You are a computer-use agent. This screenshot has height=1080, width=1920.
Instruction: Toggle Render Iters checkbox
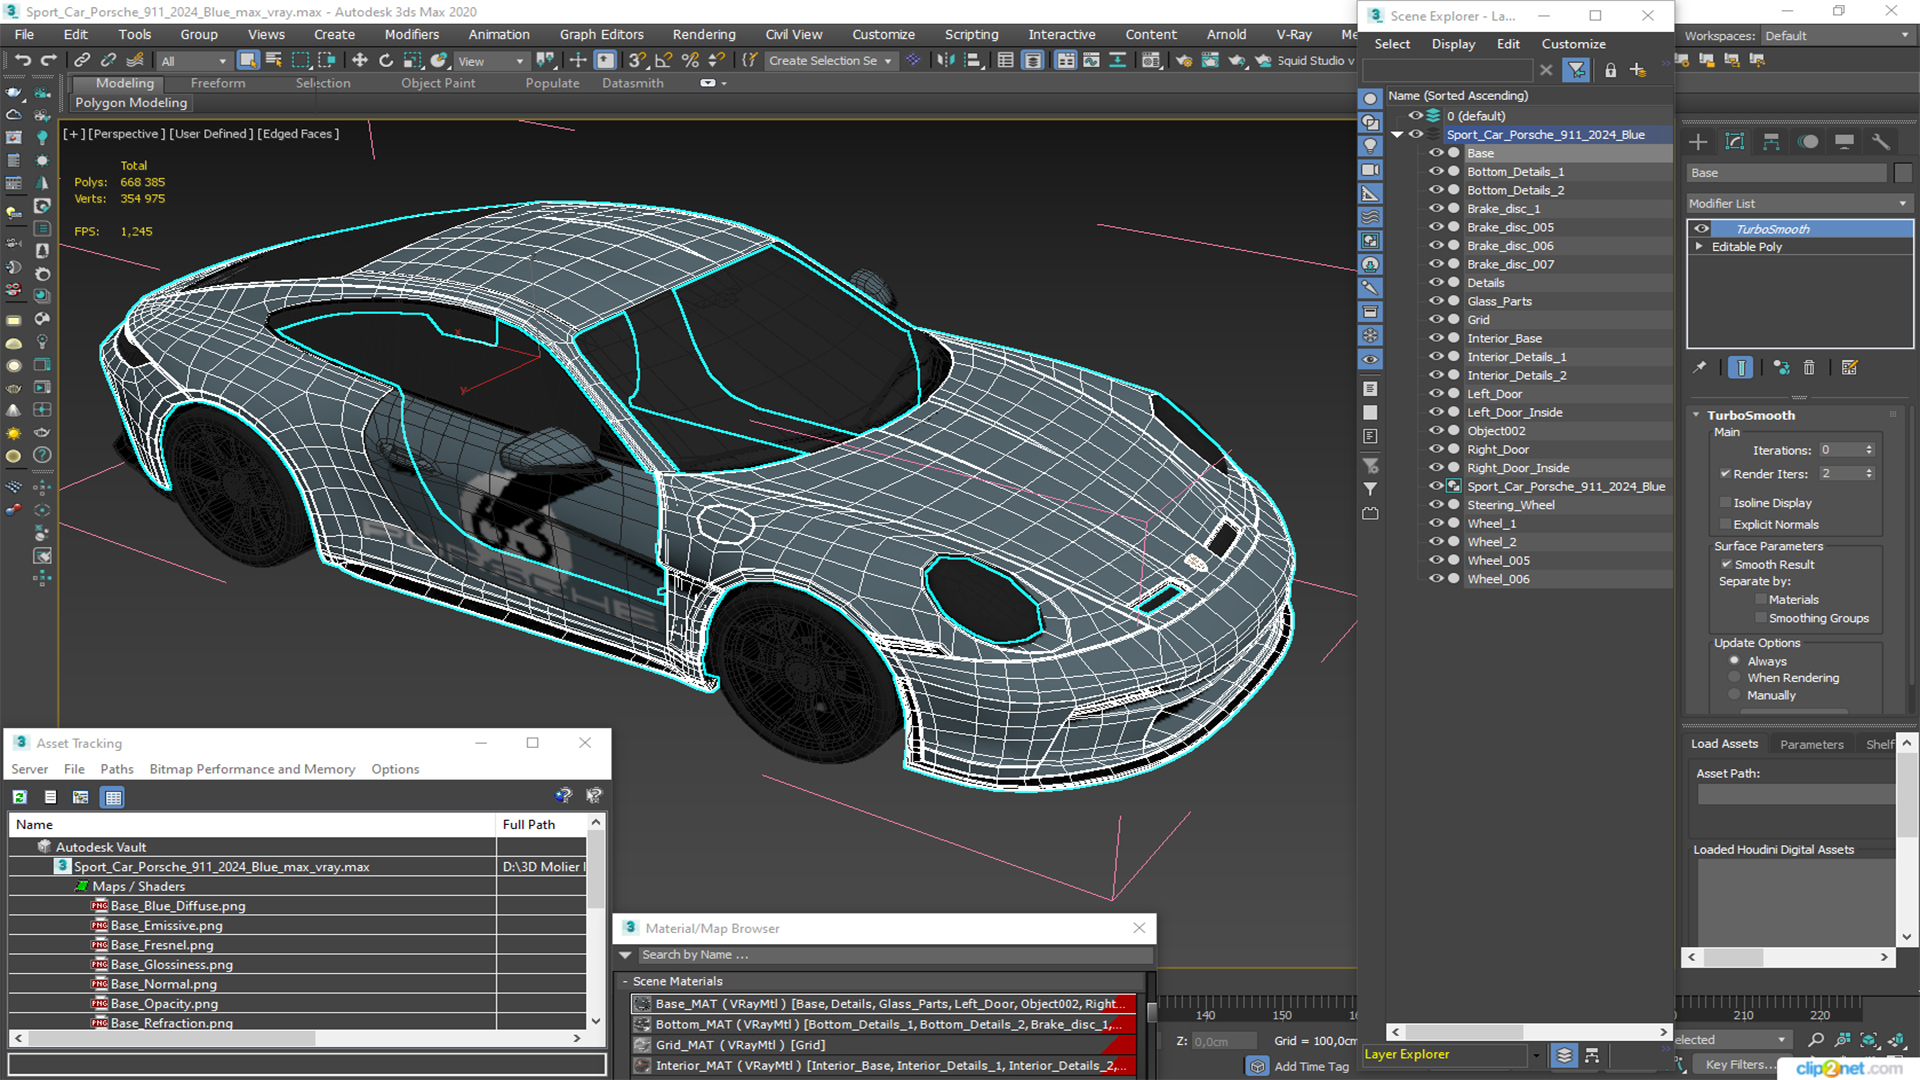1725,474
